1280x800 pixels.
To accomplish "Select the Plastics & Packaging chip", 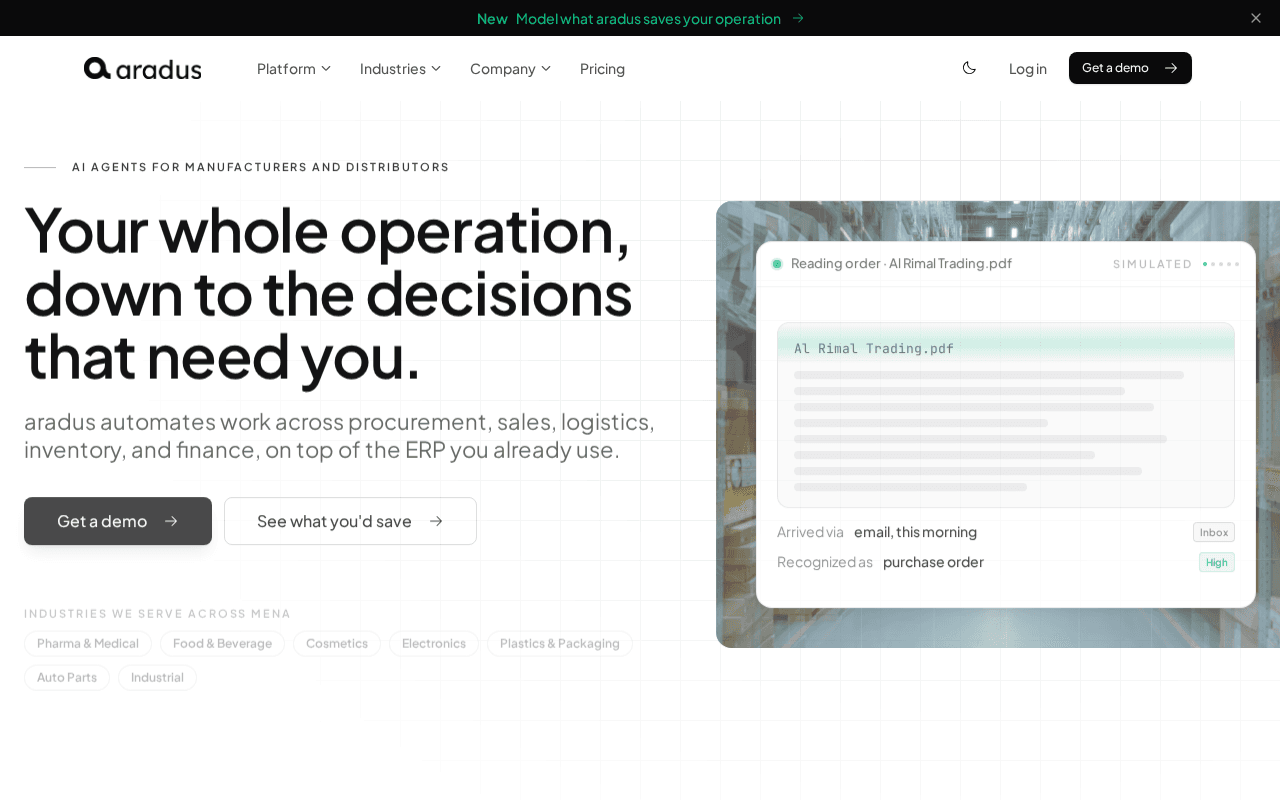I will [x=560, y=643].
